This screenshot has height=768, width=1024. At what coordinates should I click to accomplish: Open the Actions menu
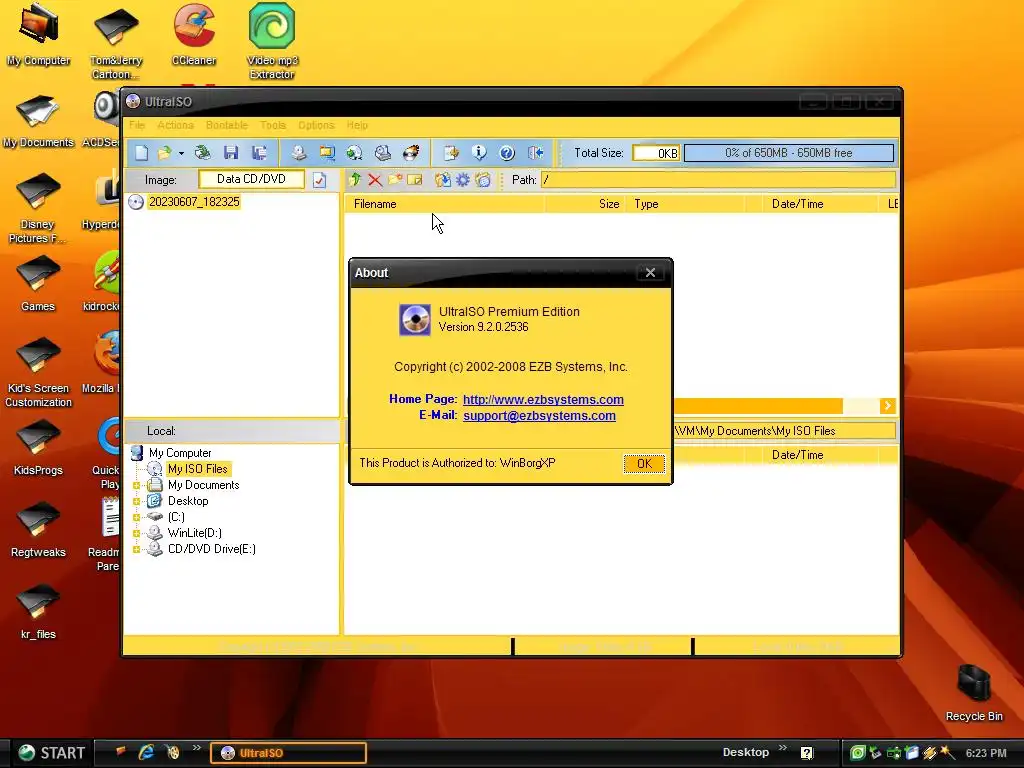(x=175, y=125)
